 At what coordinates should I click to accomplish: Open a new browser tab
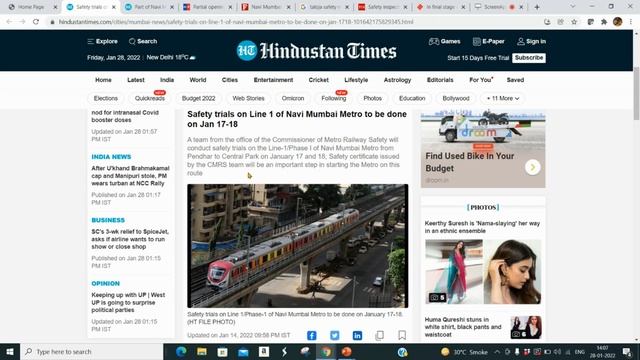(537, 7)
